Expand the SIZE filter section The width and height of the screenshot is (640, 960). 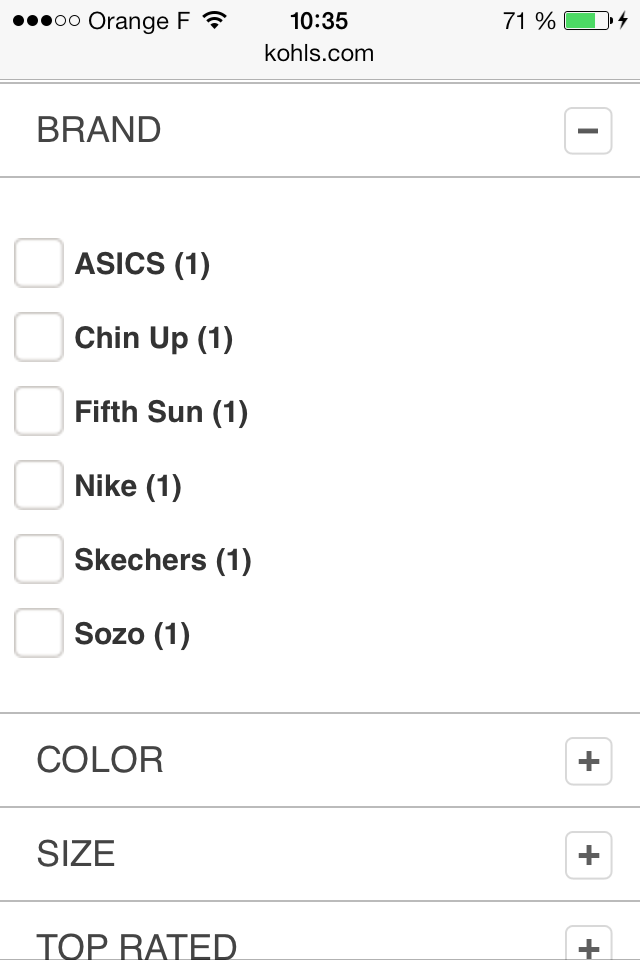click(x=587, y=855)
